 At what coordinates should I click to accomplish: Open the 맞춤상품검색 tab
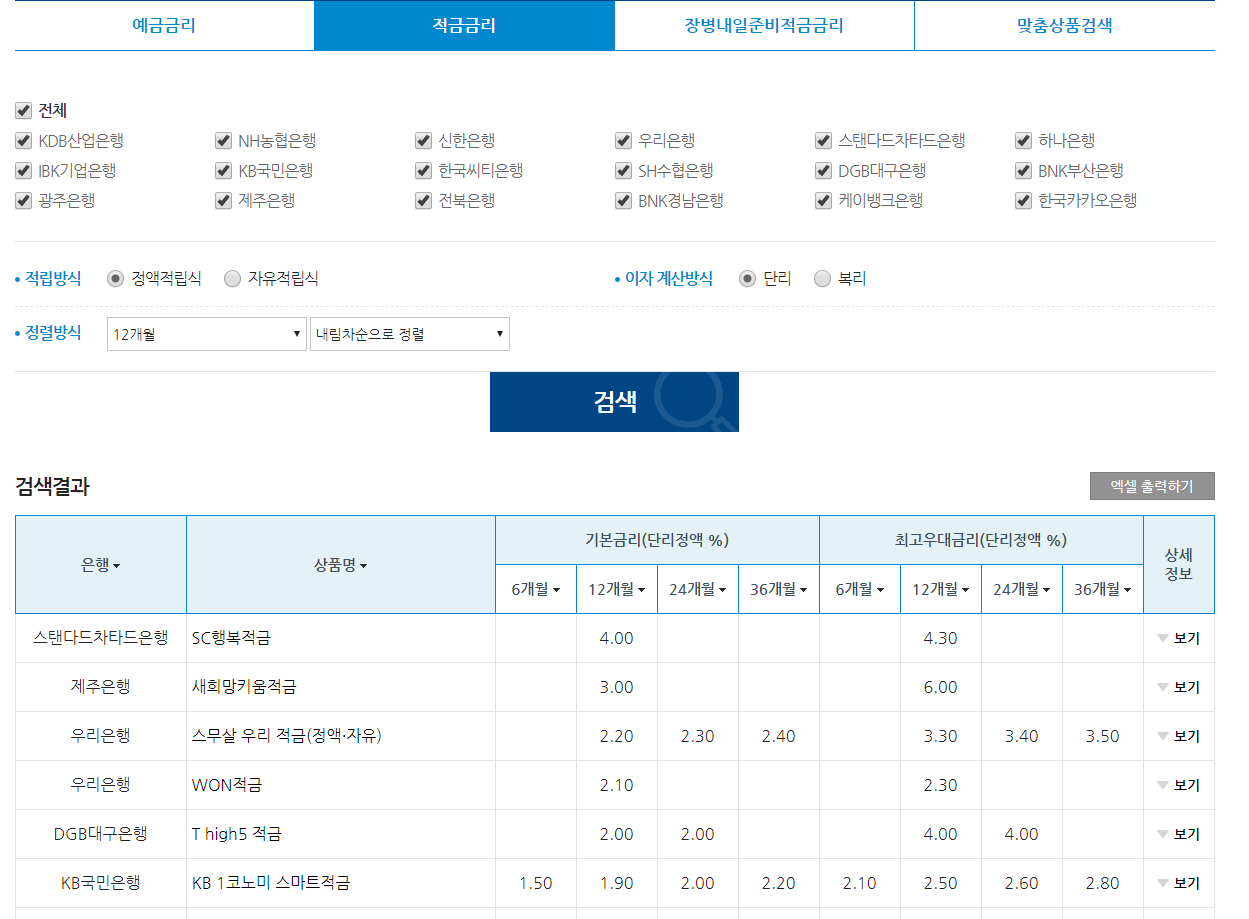pos(1064,25)
